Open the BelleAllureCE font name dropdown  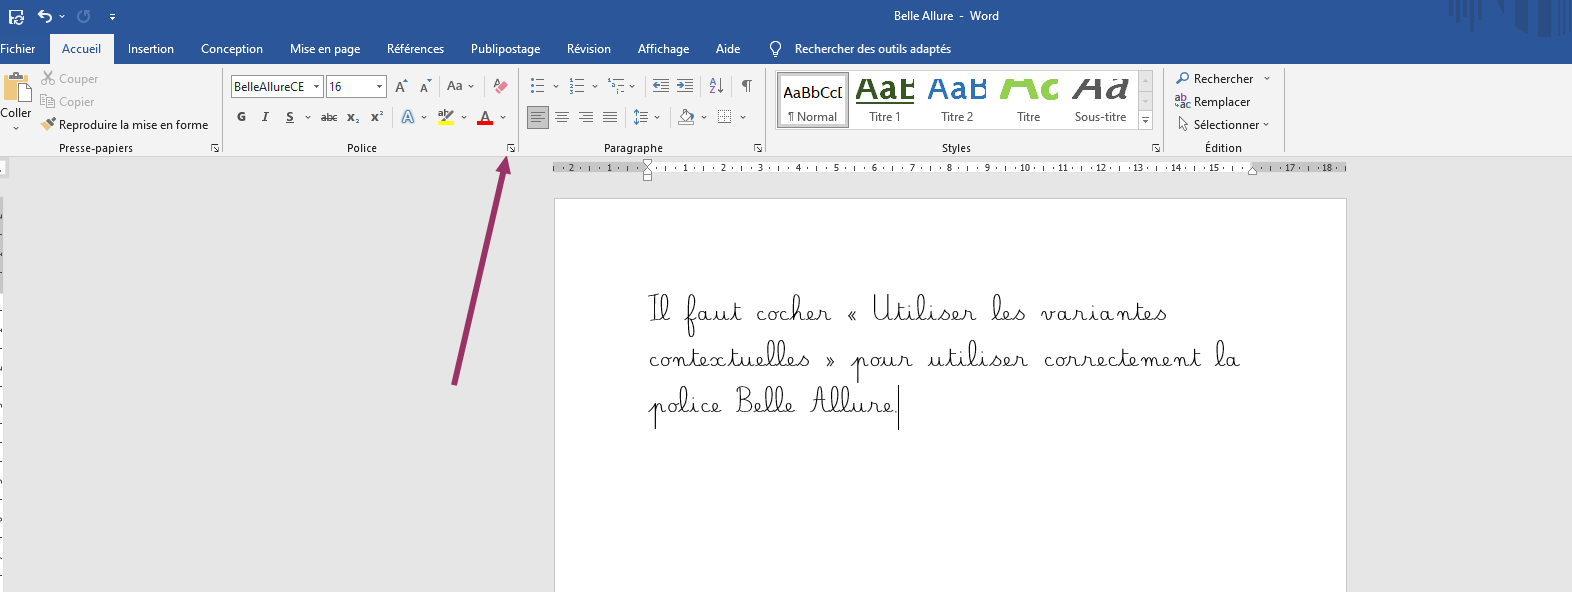point(317,87)
